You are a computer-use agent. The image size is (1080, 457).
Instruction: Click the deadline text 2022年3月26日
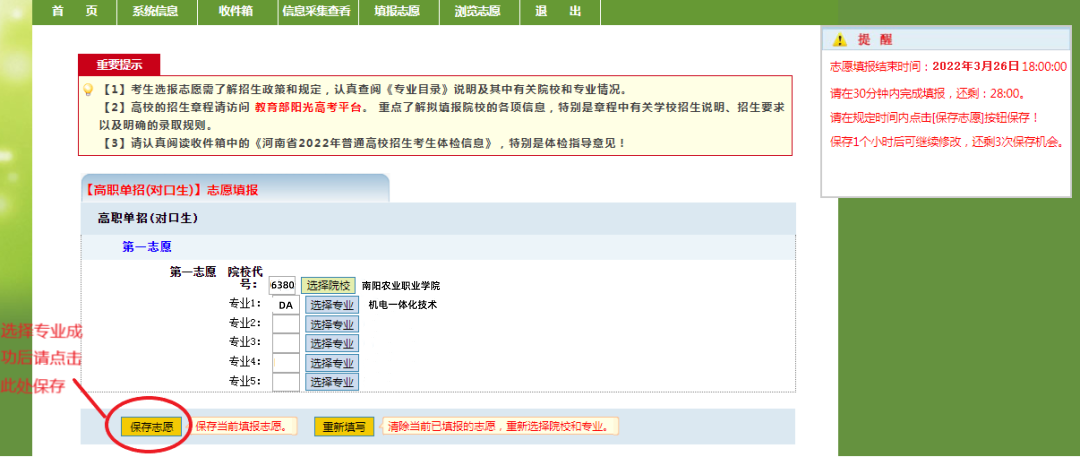[x=975, y=67]
